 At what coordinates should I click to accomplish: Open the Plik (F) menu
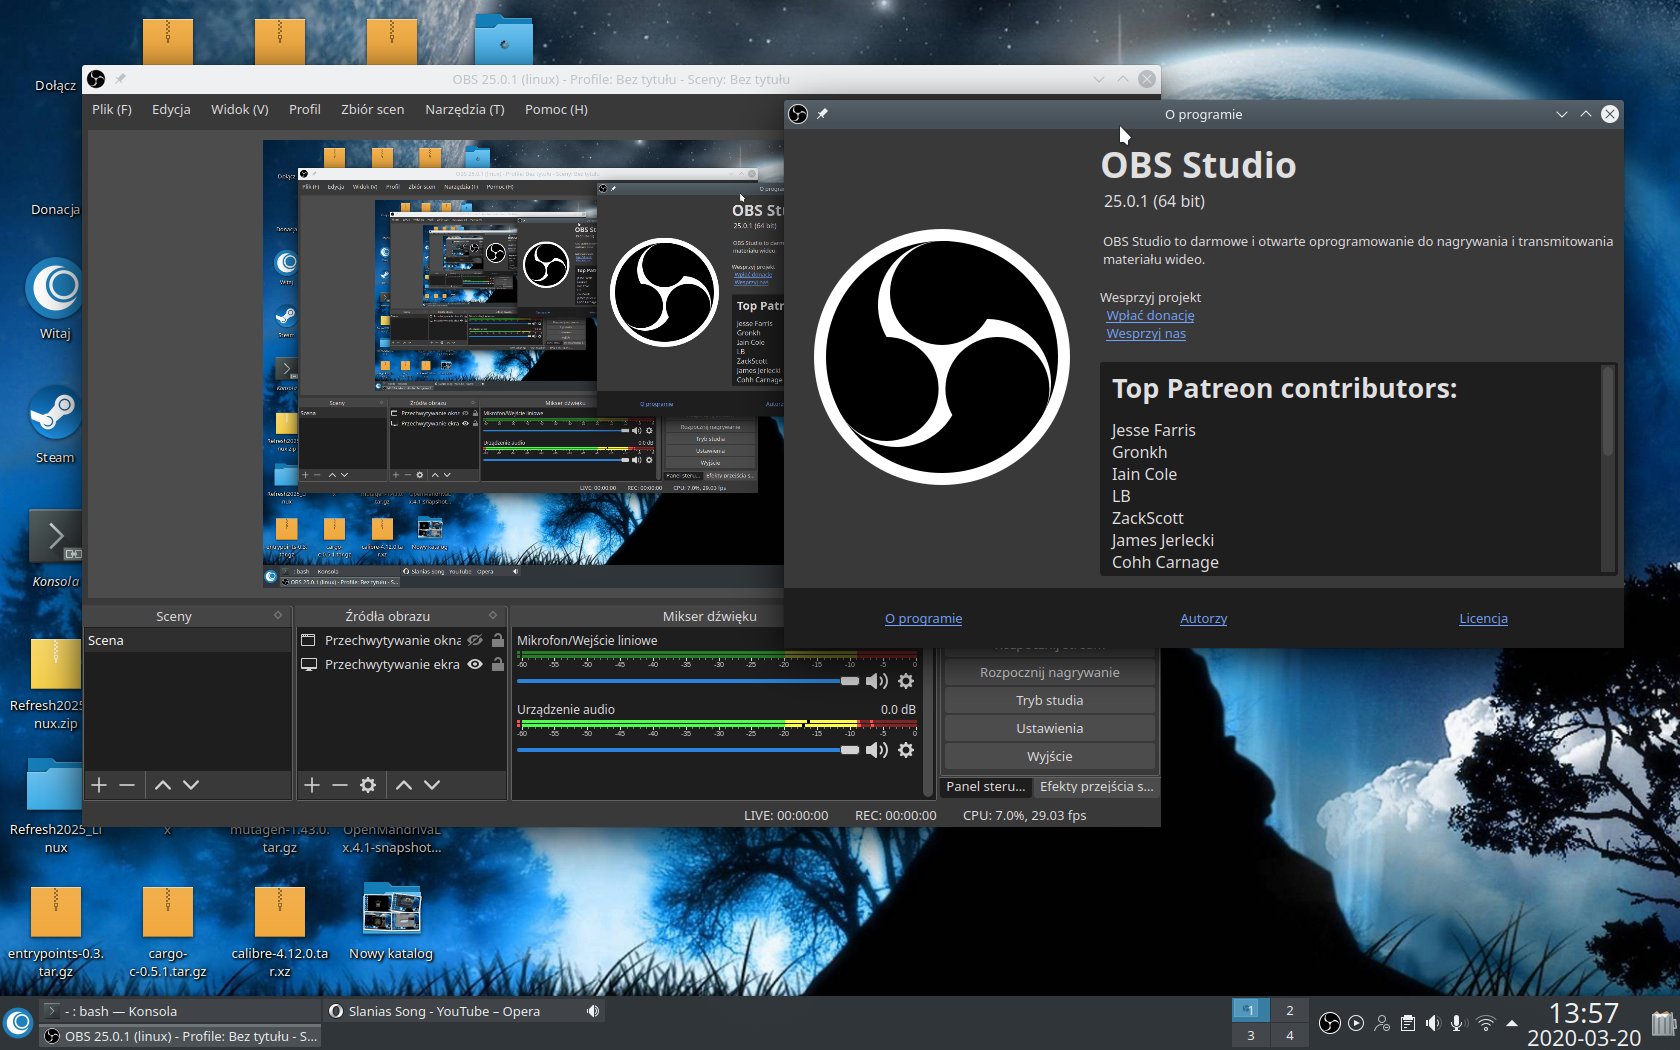(112, 109)
